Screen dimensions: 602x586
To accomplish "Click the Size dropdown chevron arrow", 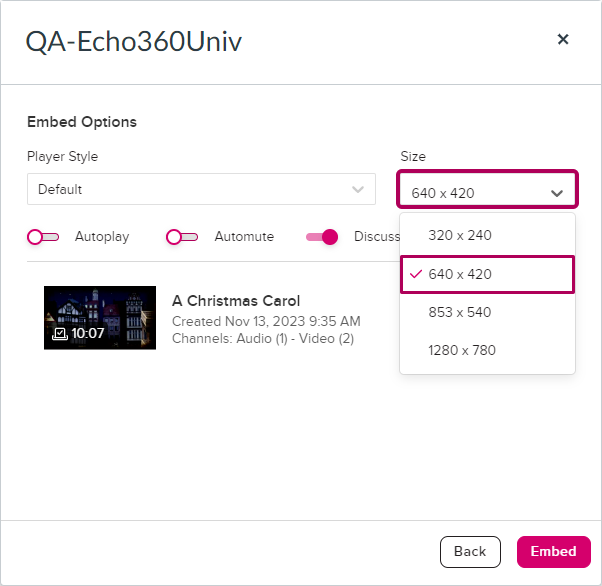I will coord(557,193).
